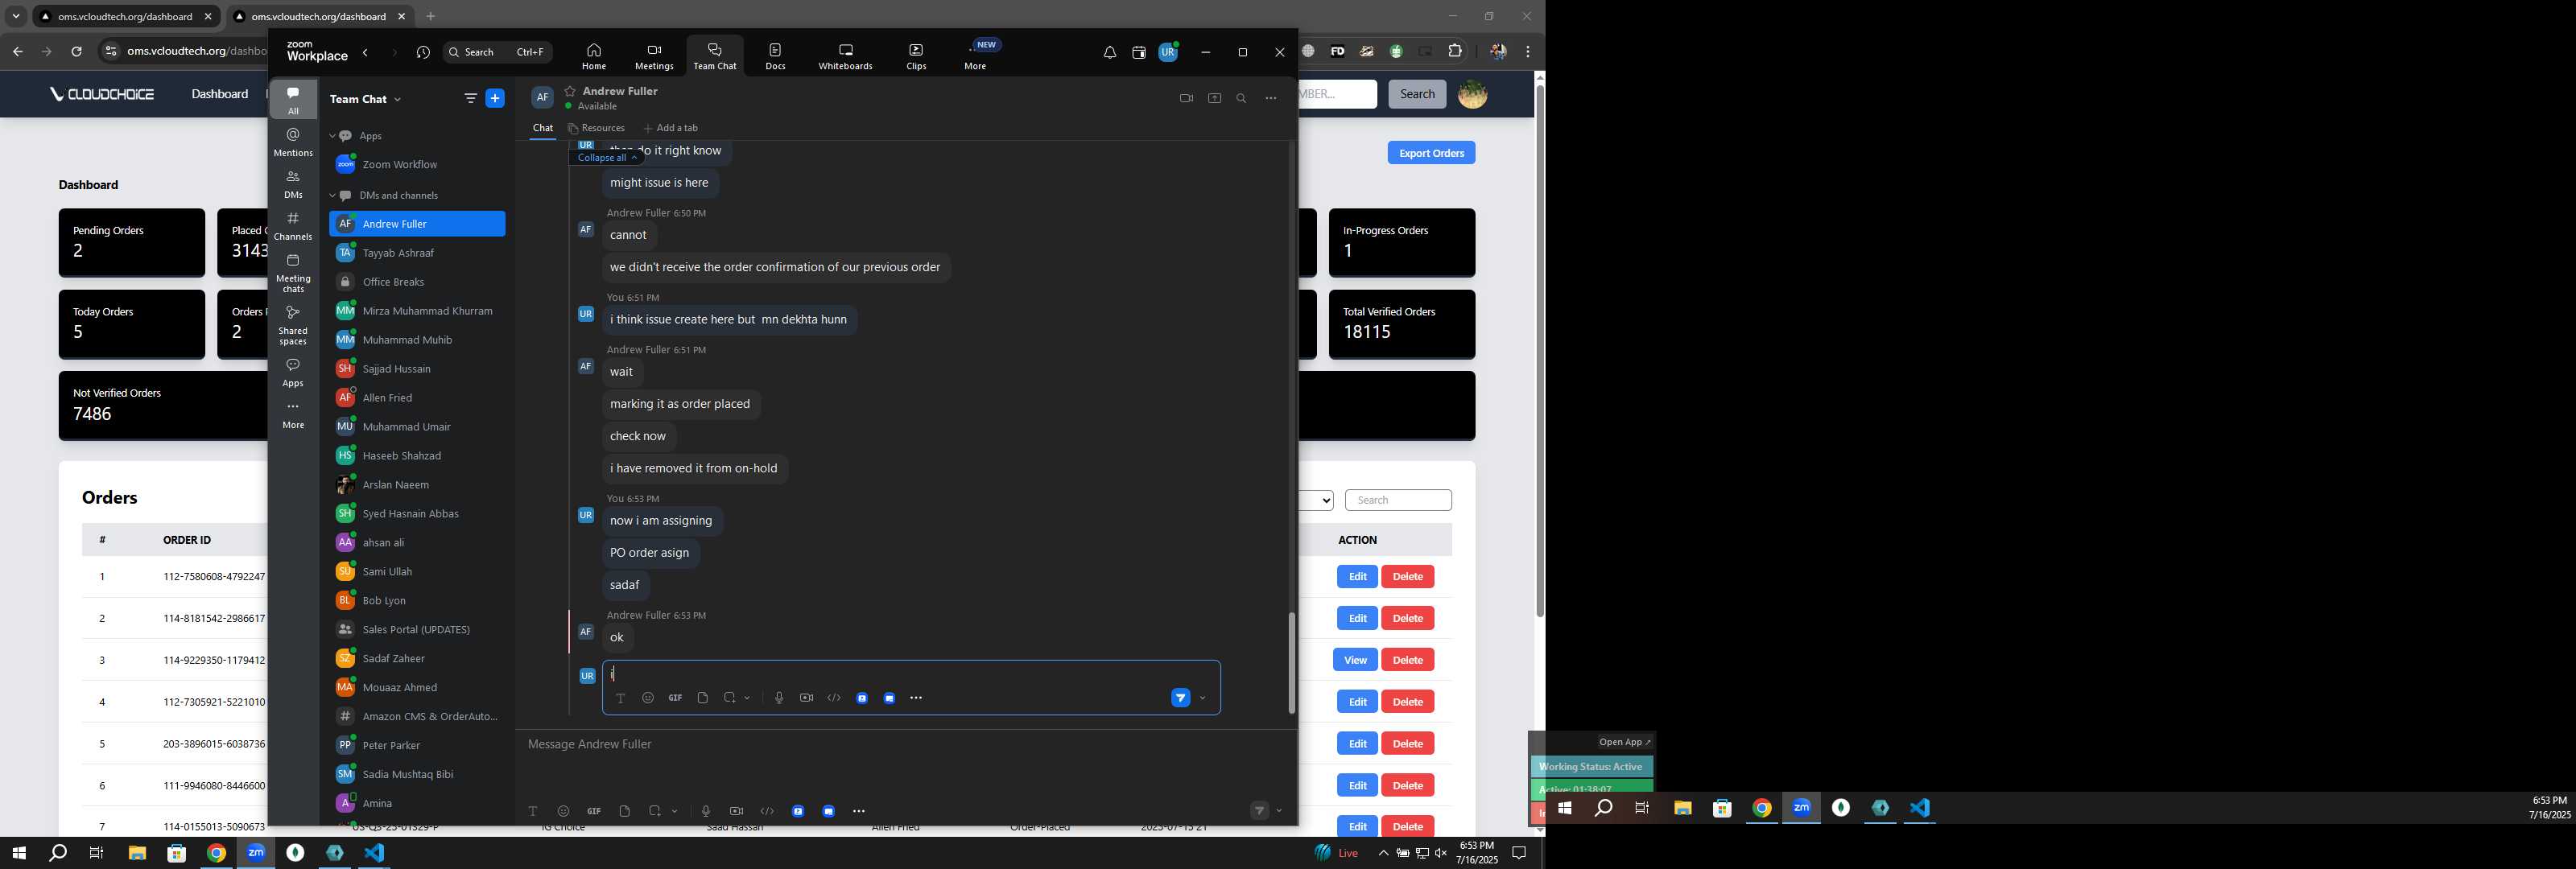Open File Explorer from left taskbar
Viewport: 2576px width, 869px height.
tap(137, 853)
